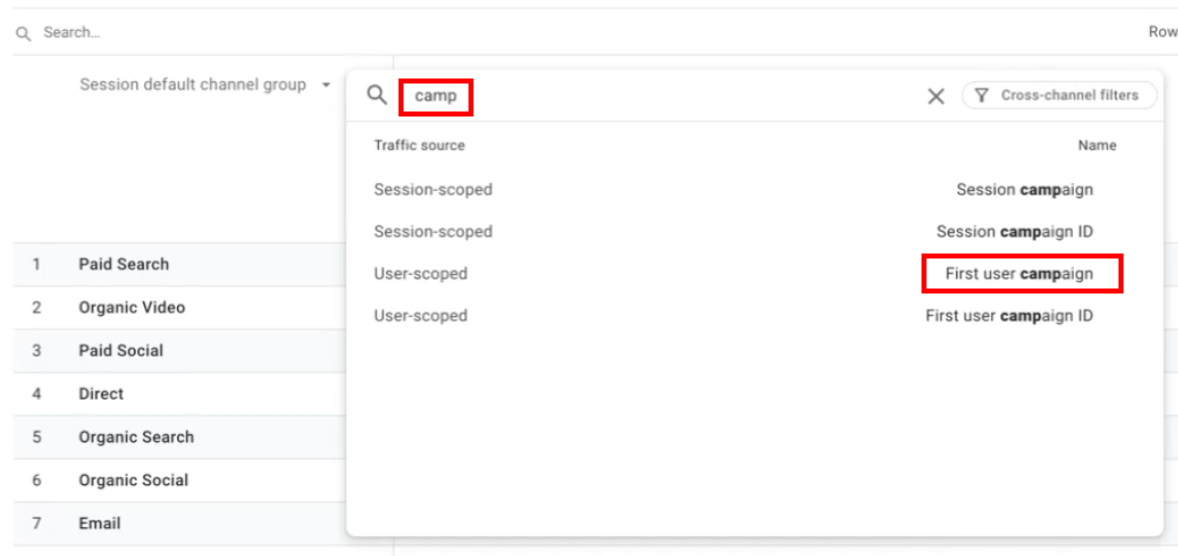
Task: Click the Paid Social row
Action: [x=121, y=350]
